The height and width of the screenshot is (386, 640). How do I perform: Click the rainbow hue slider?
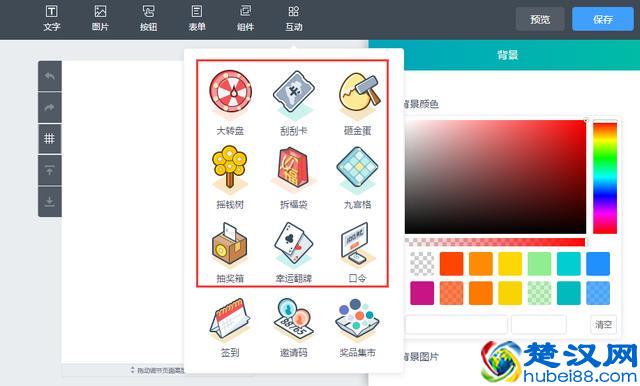click(605, 178)
